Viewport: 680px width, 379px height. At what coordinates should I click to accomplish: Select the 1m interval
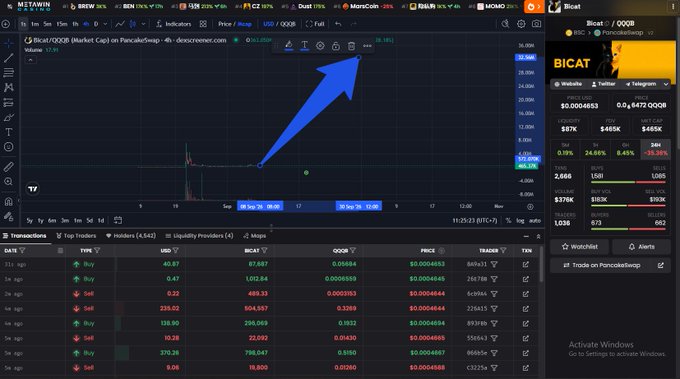coord(35,24)
